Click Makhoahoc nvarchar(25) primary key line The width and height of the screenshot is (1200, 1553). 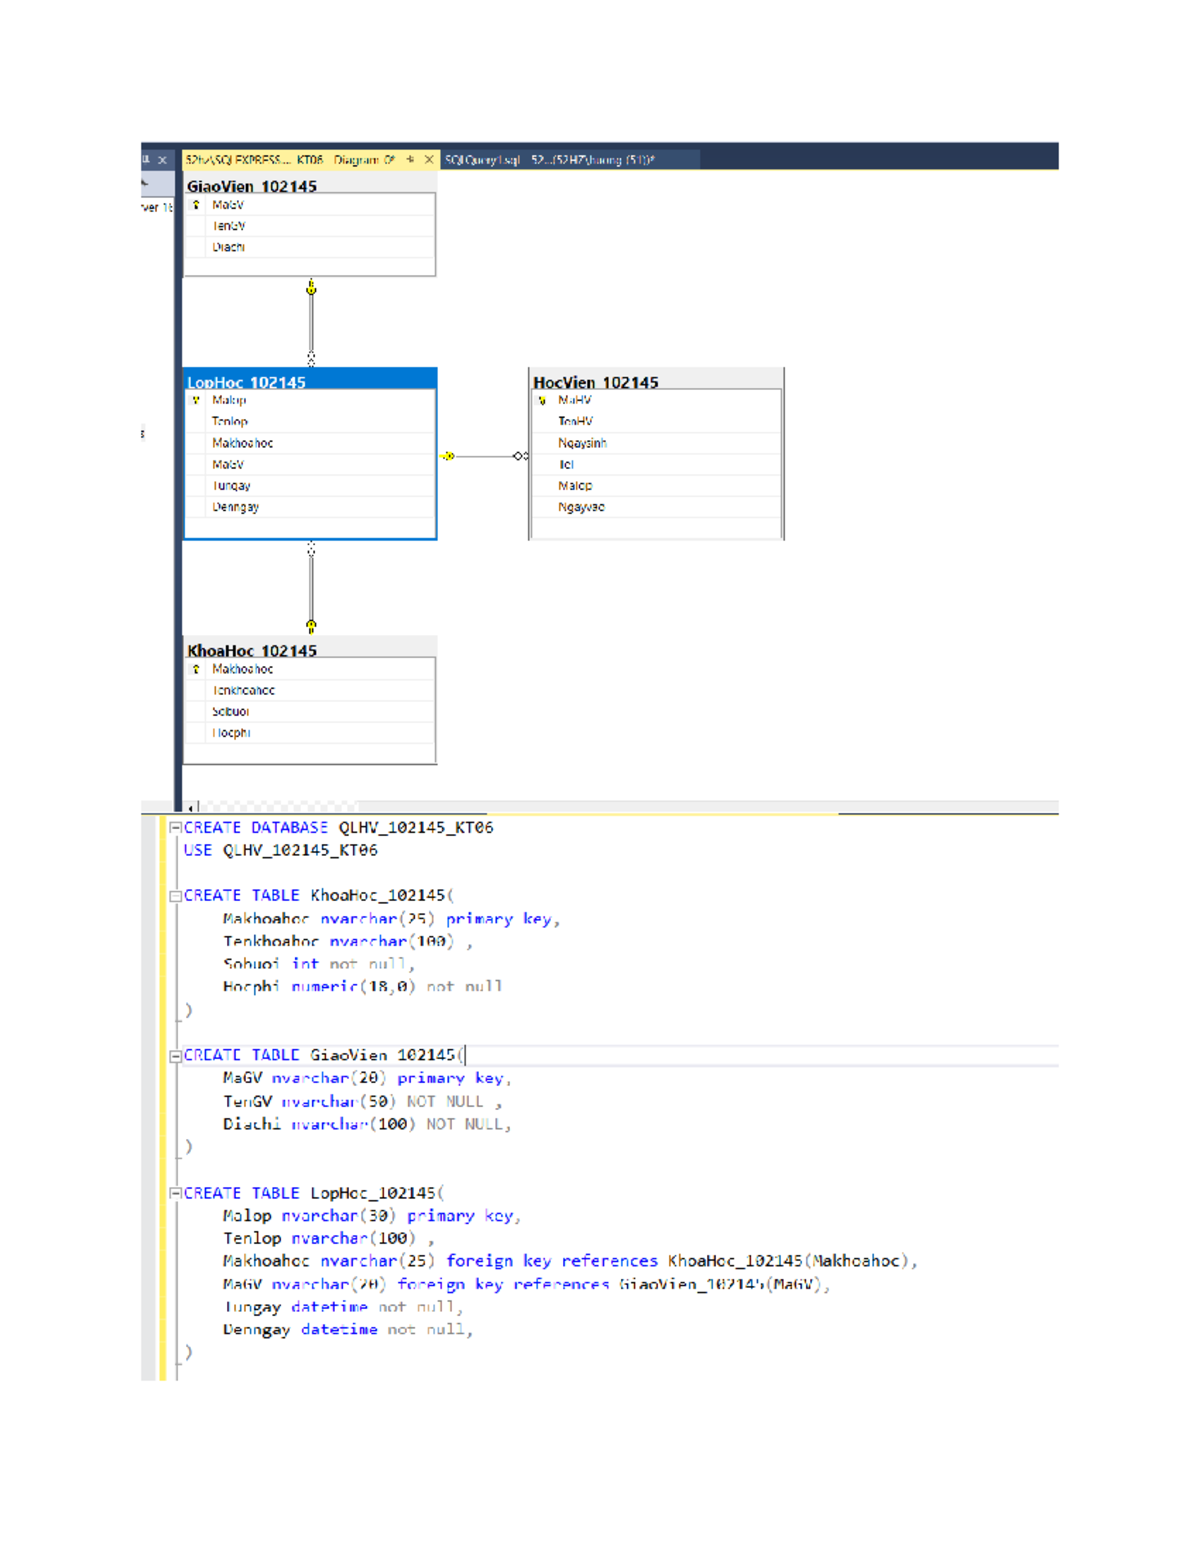click(391, 919)
